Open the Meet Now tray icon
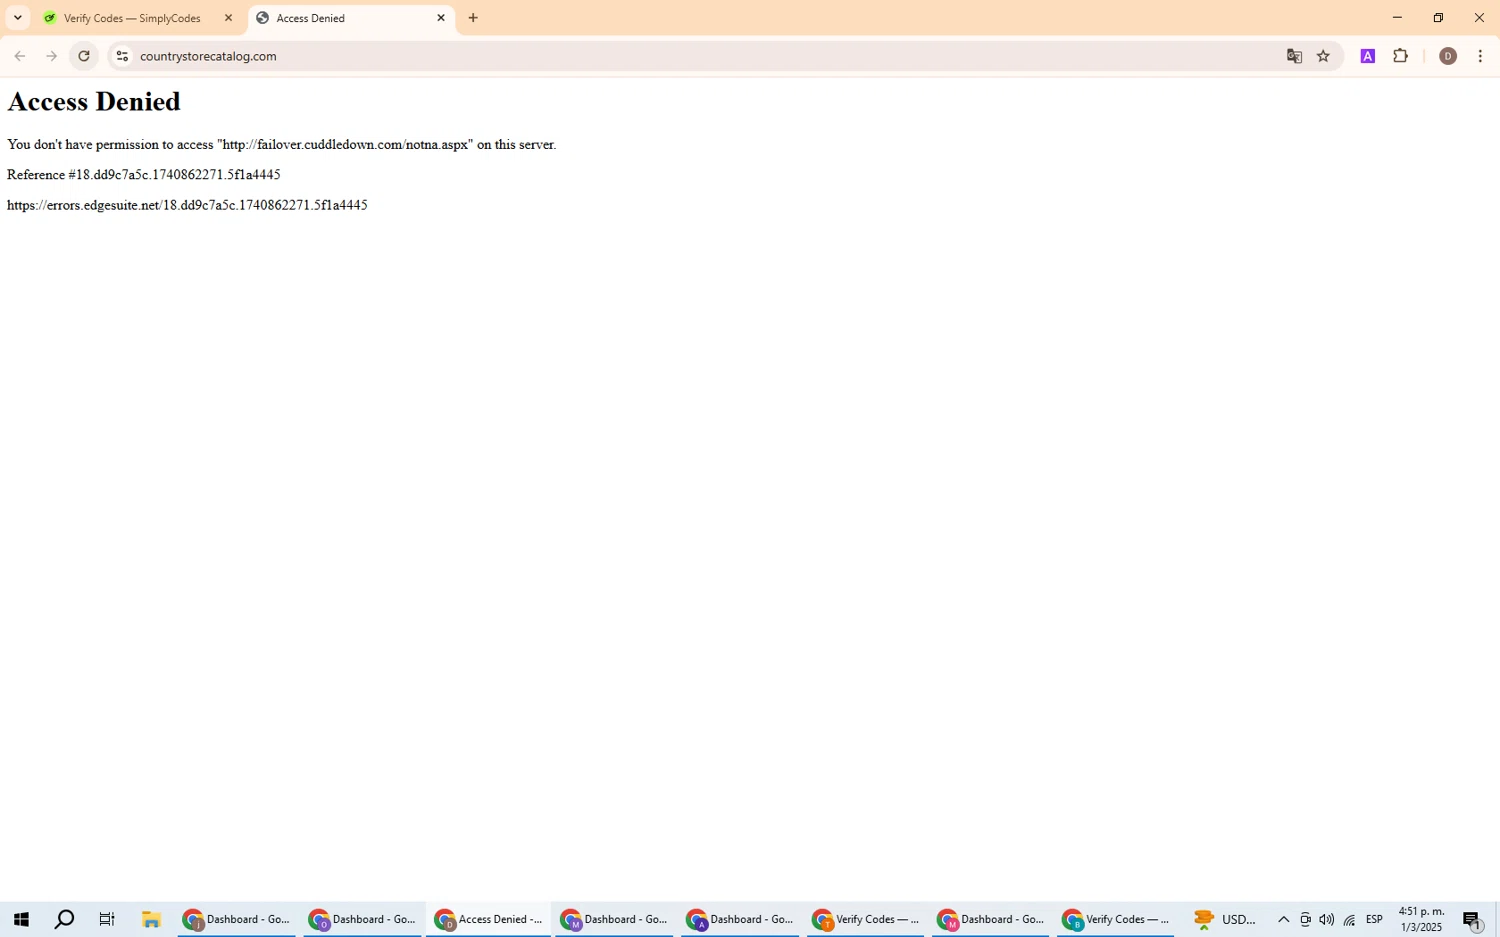This screenshot has width=1500, height=937. click(1305, 919)
